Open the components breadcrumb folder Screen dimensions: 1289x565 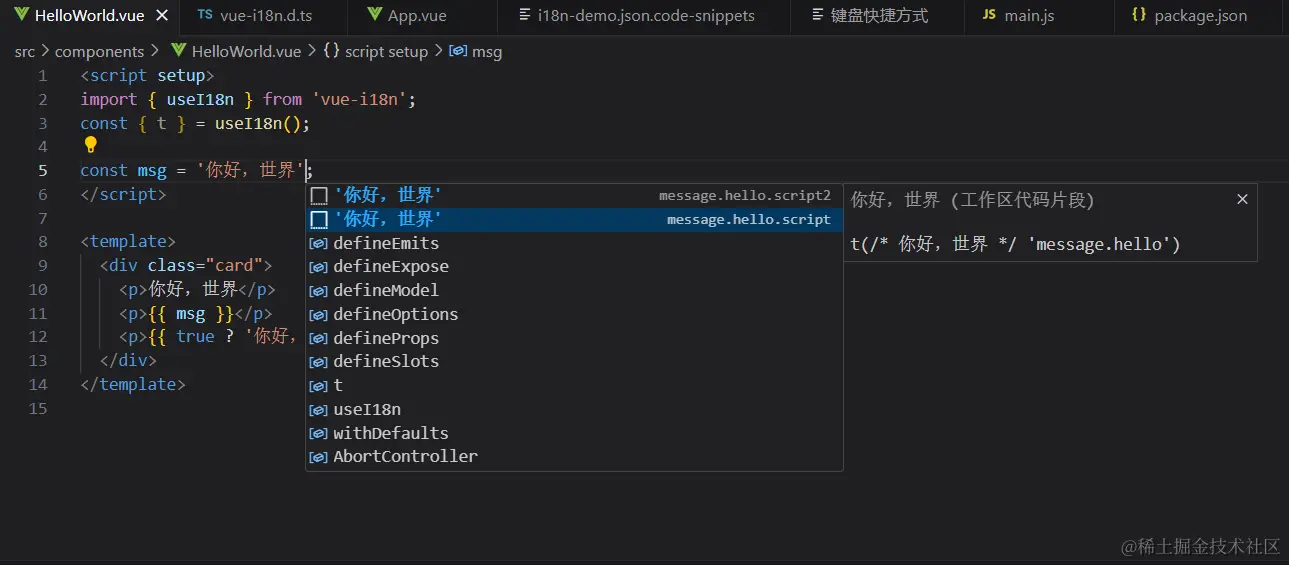(99, 52)
